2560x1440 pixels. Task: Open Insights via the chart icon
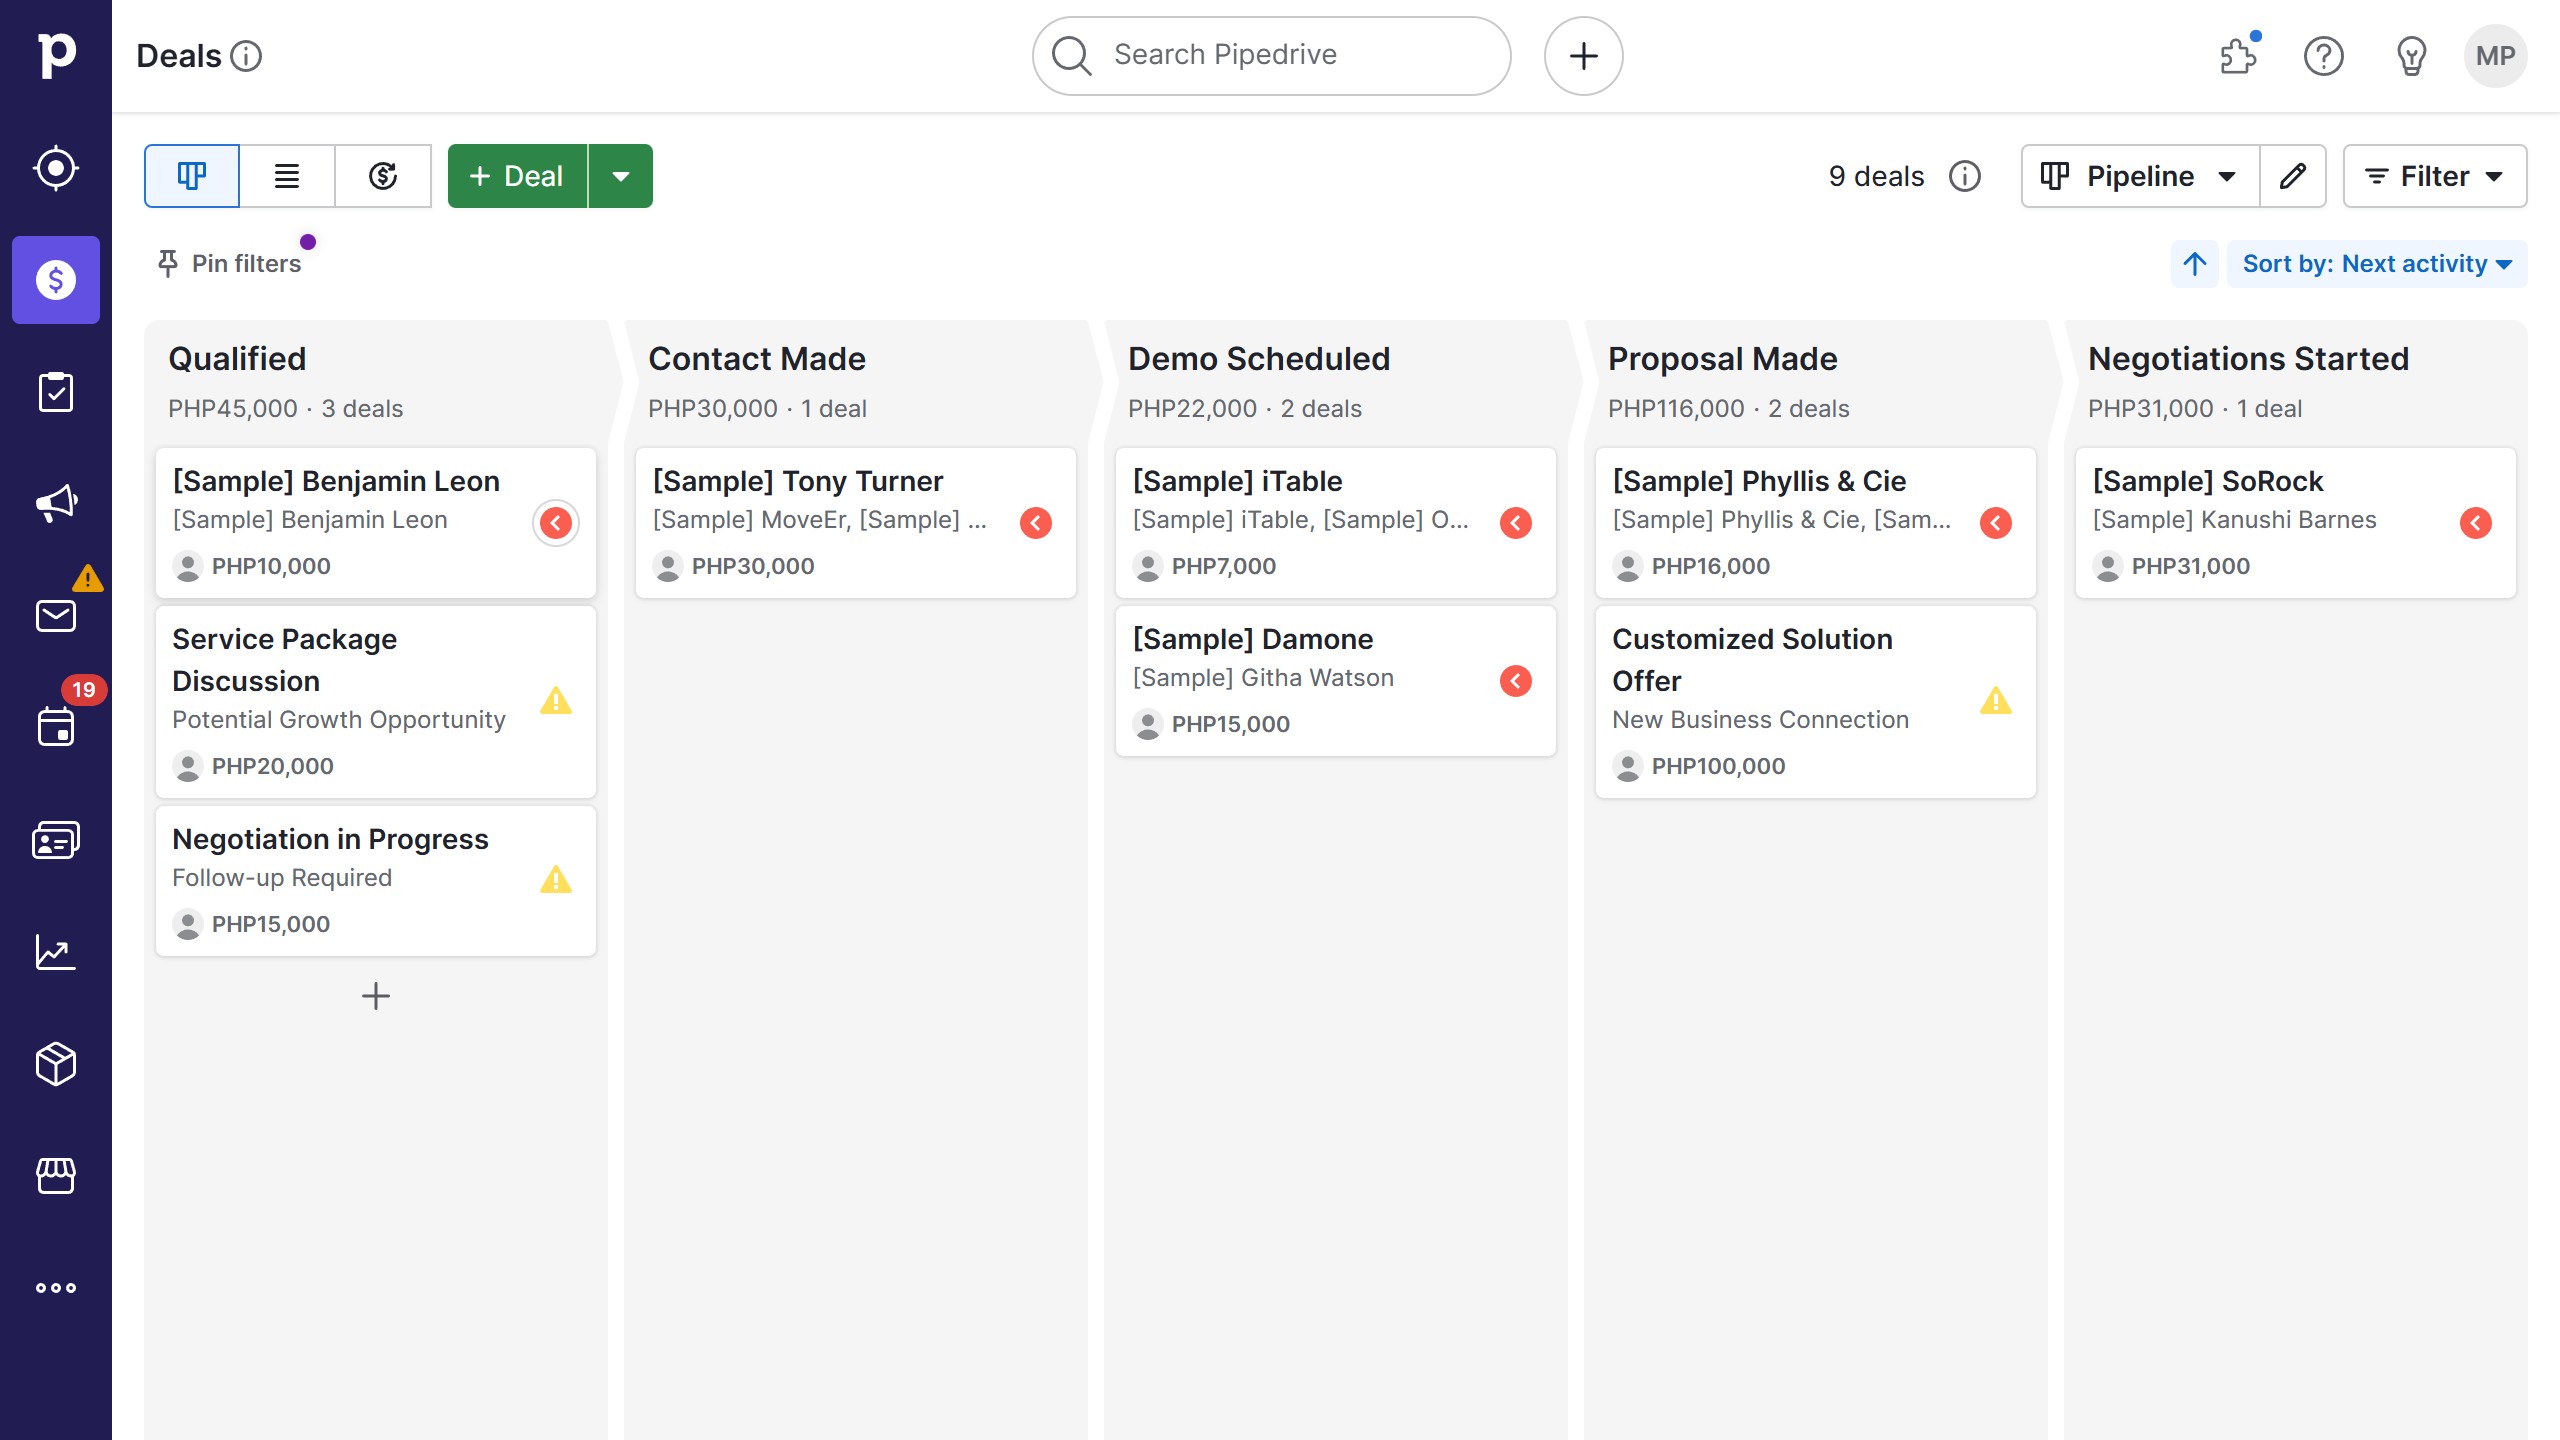click(x=56, y=951)
